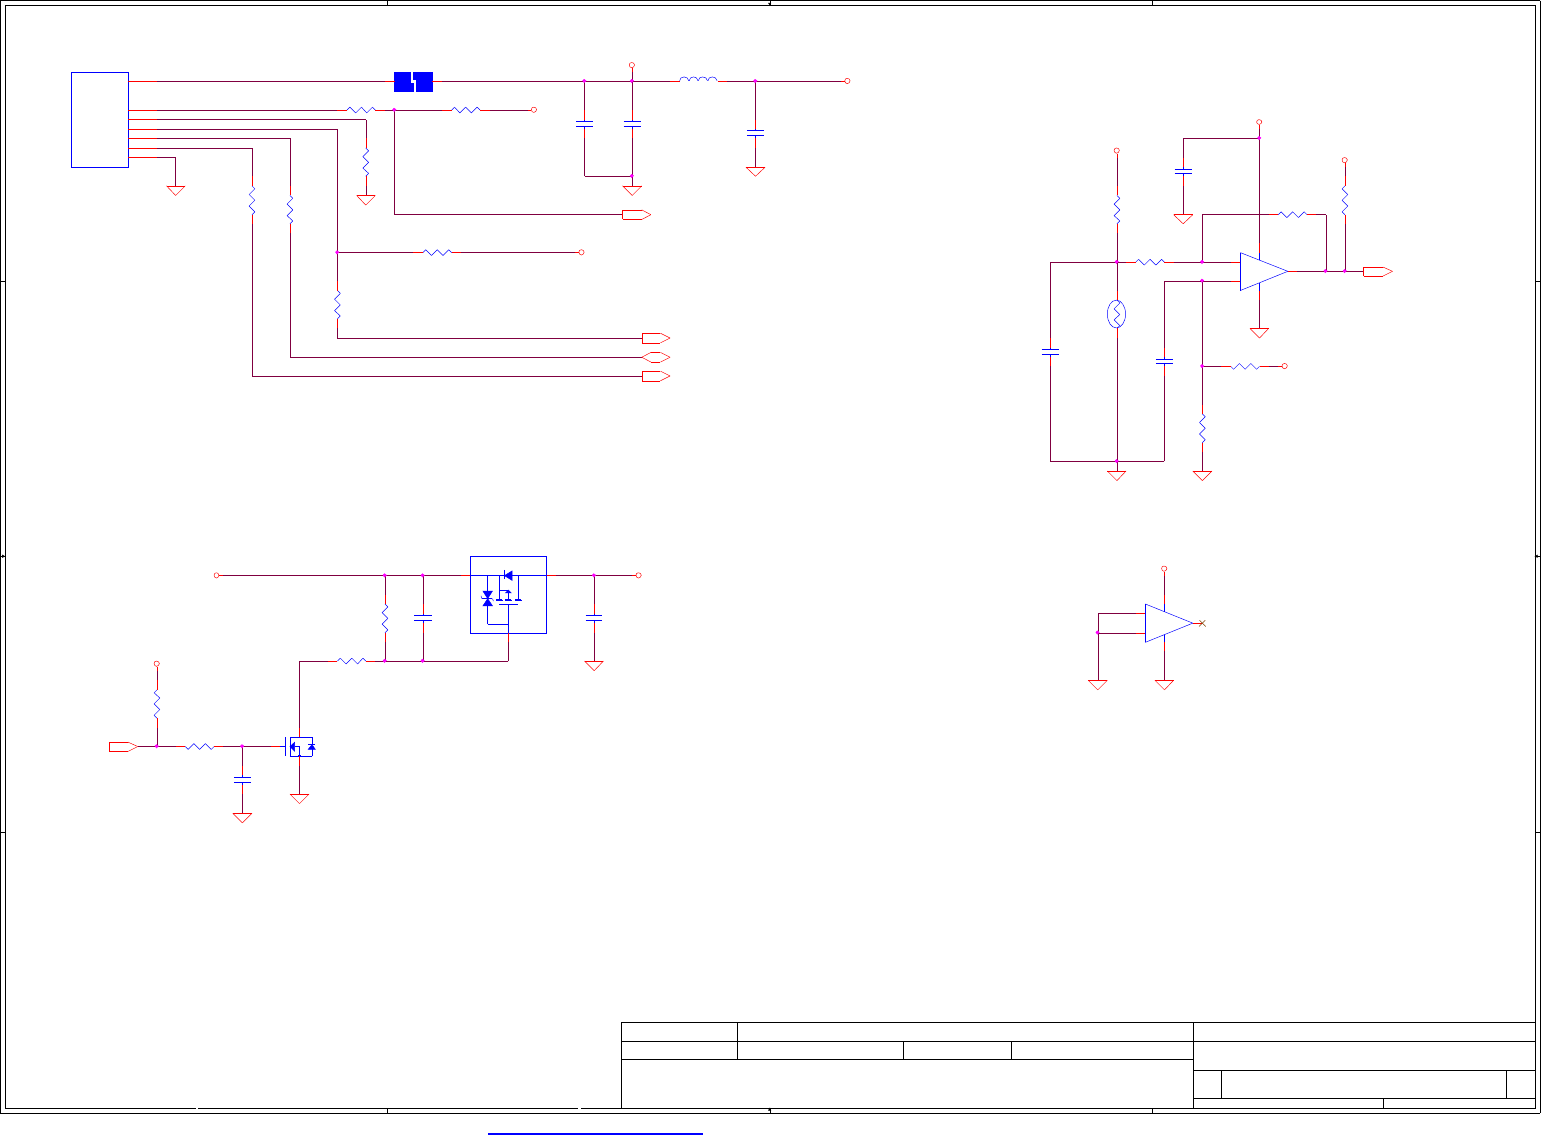
Task: Click the output port right of the large op-amp
Action: (x=1378, y=271)
